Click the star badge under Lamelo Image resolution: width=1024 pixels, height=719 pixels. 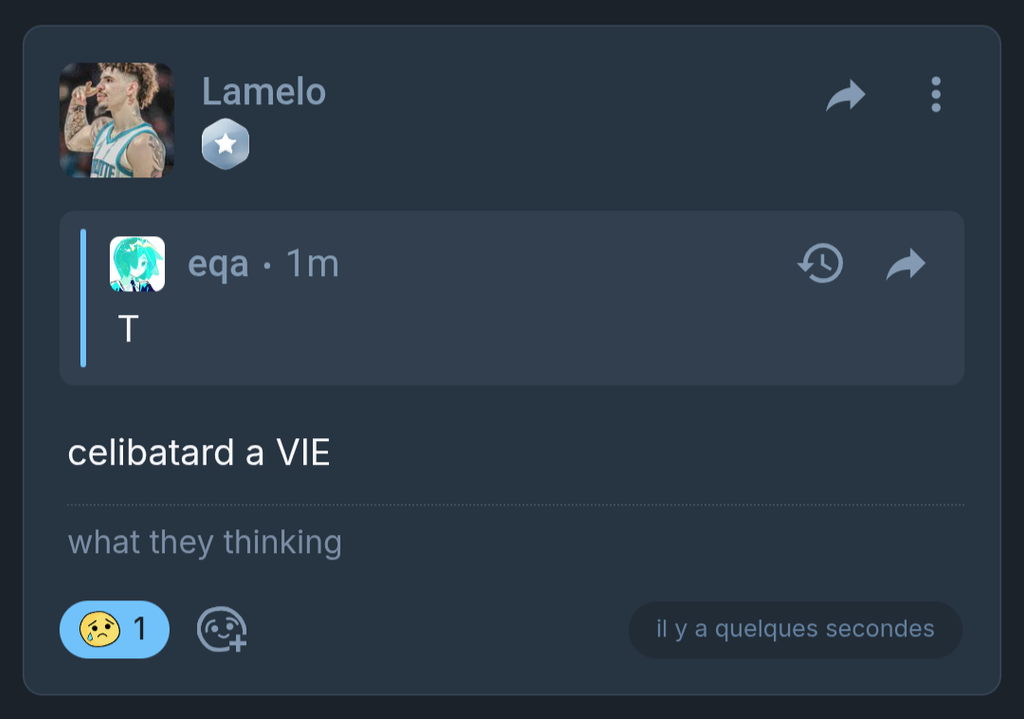click(225, 145)
